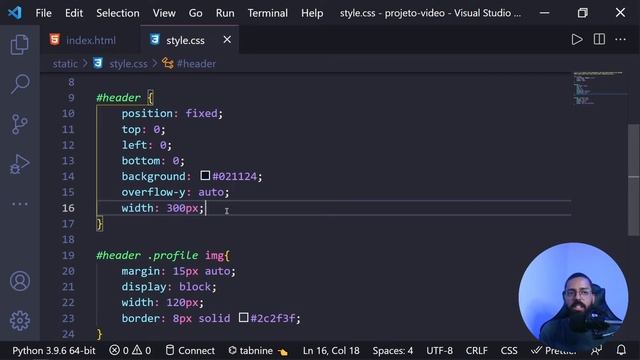Click the overflow-y property text
This screenshot has width=640, height=360.
153,192
